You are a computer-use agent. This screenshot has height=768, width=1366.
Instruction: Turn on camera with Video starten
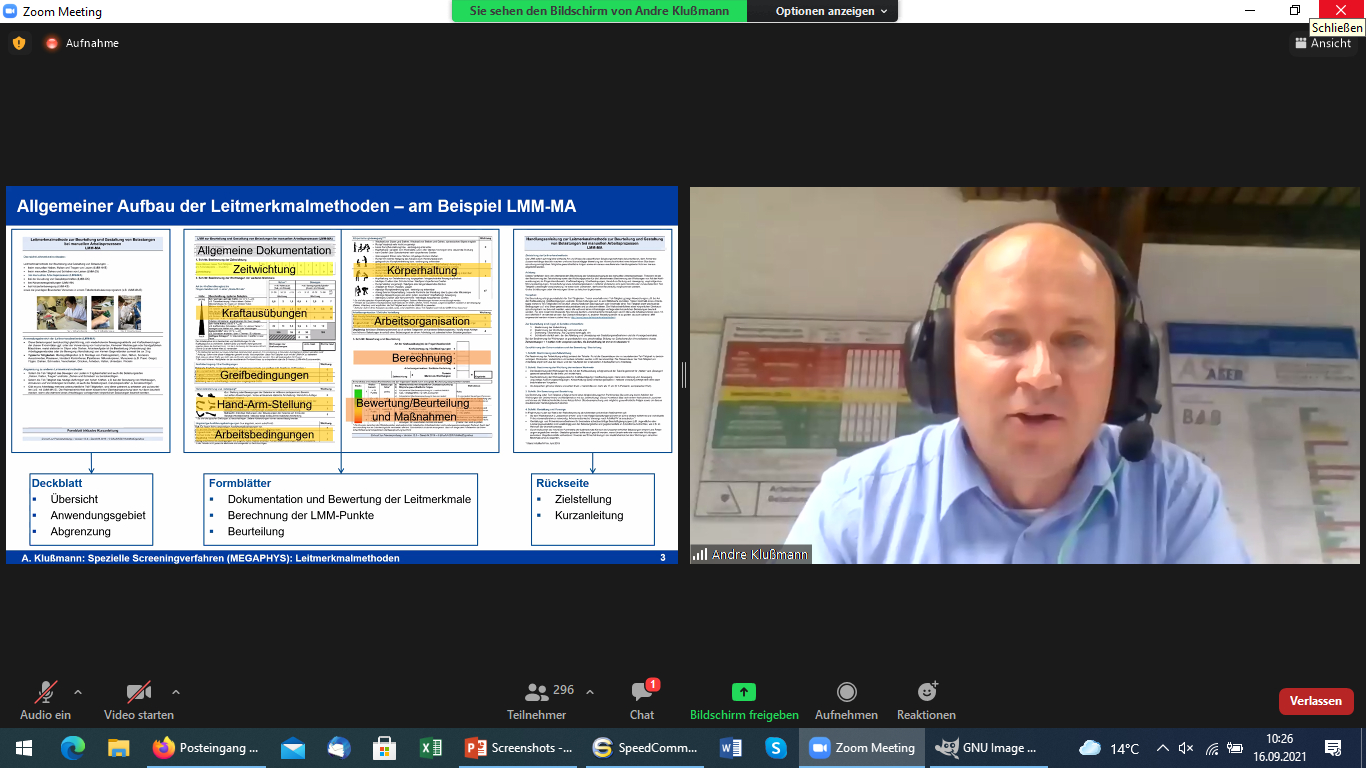coord(138,693)
